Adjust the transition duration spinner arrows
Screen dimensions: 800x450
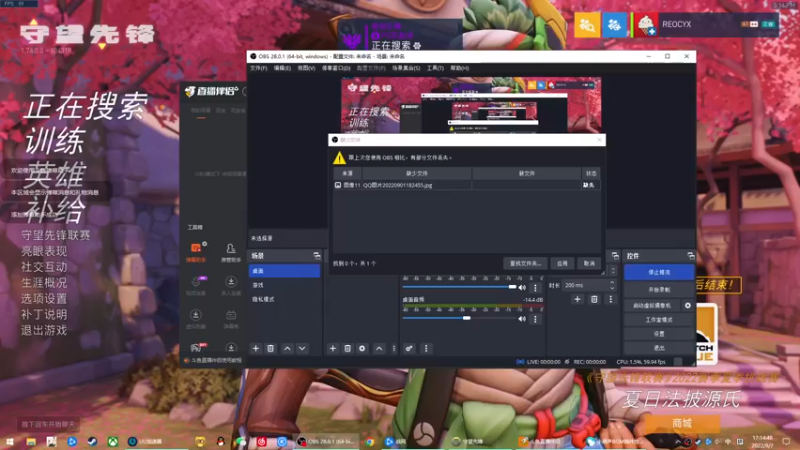[612, 285]
